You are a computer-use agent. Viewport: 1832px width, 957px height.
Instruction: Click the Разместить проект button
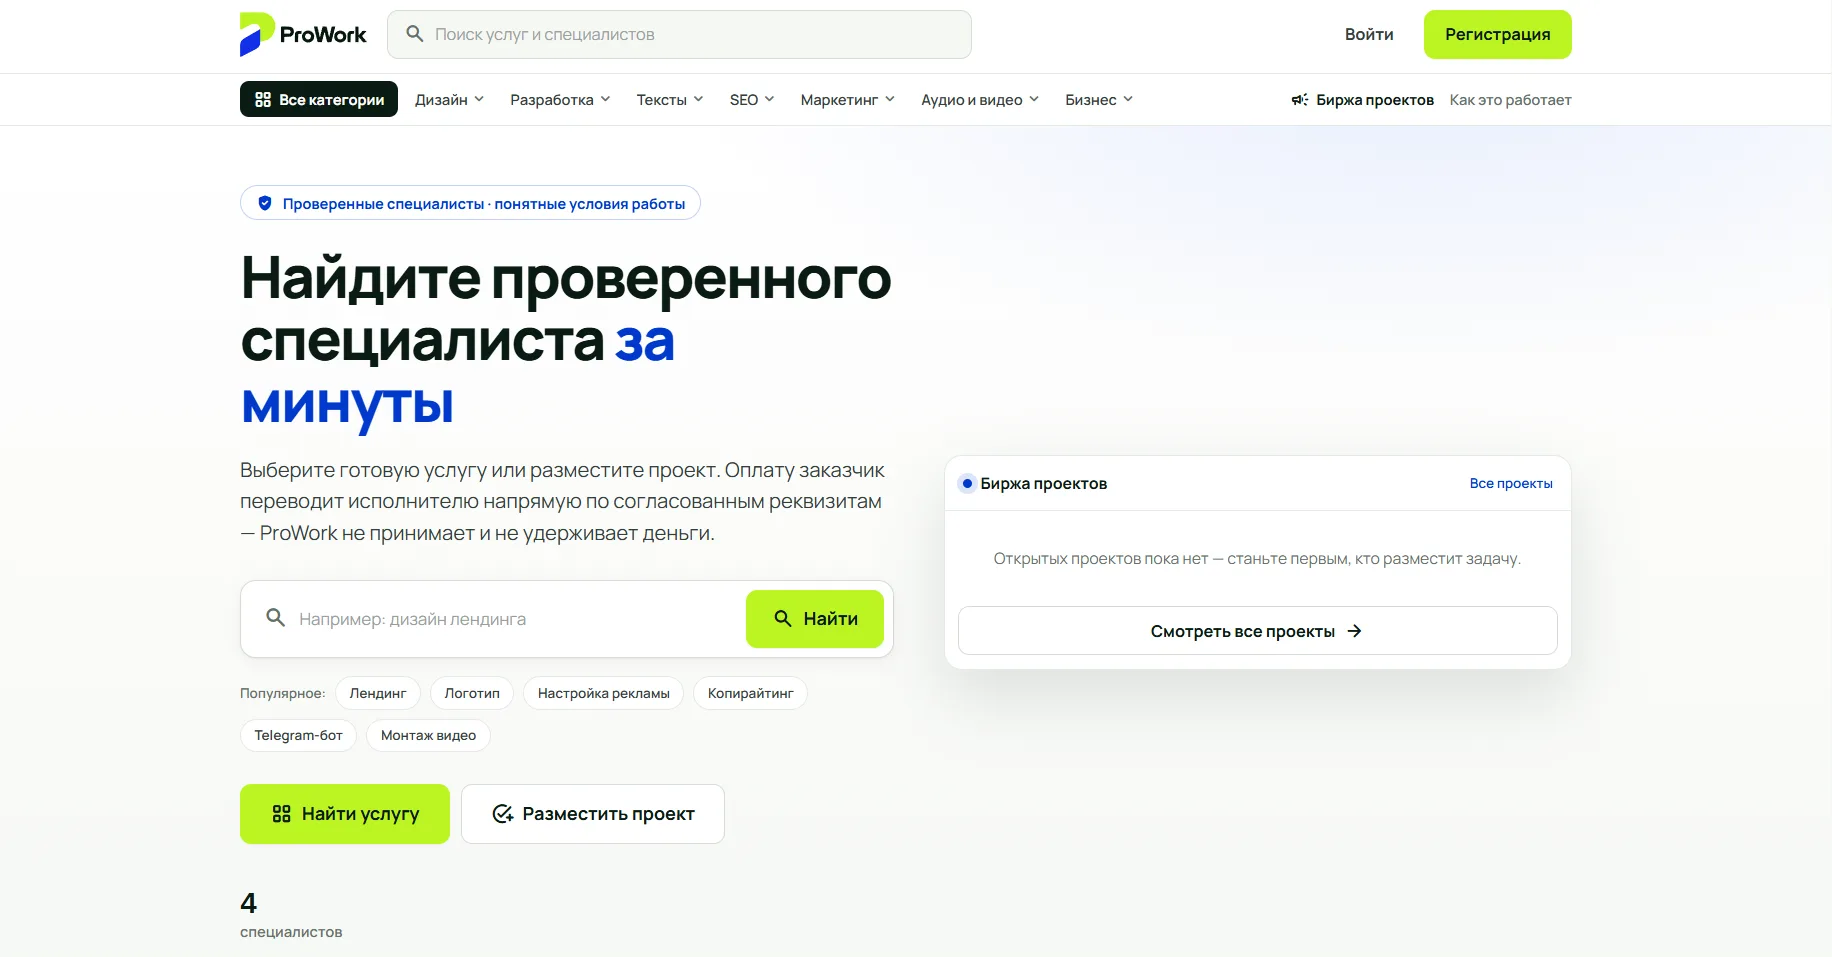tap(593, 814)
